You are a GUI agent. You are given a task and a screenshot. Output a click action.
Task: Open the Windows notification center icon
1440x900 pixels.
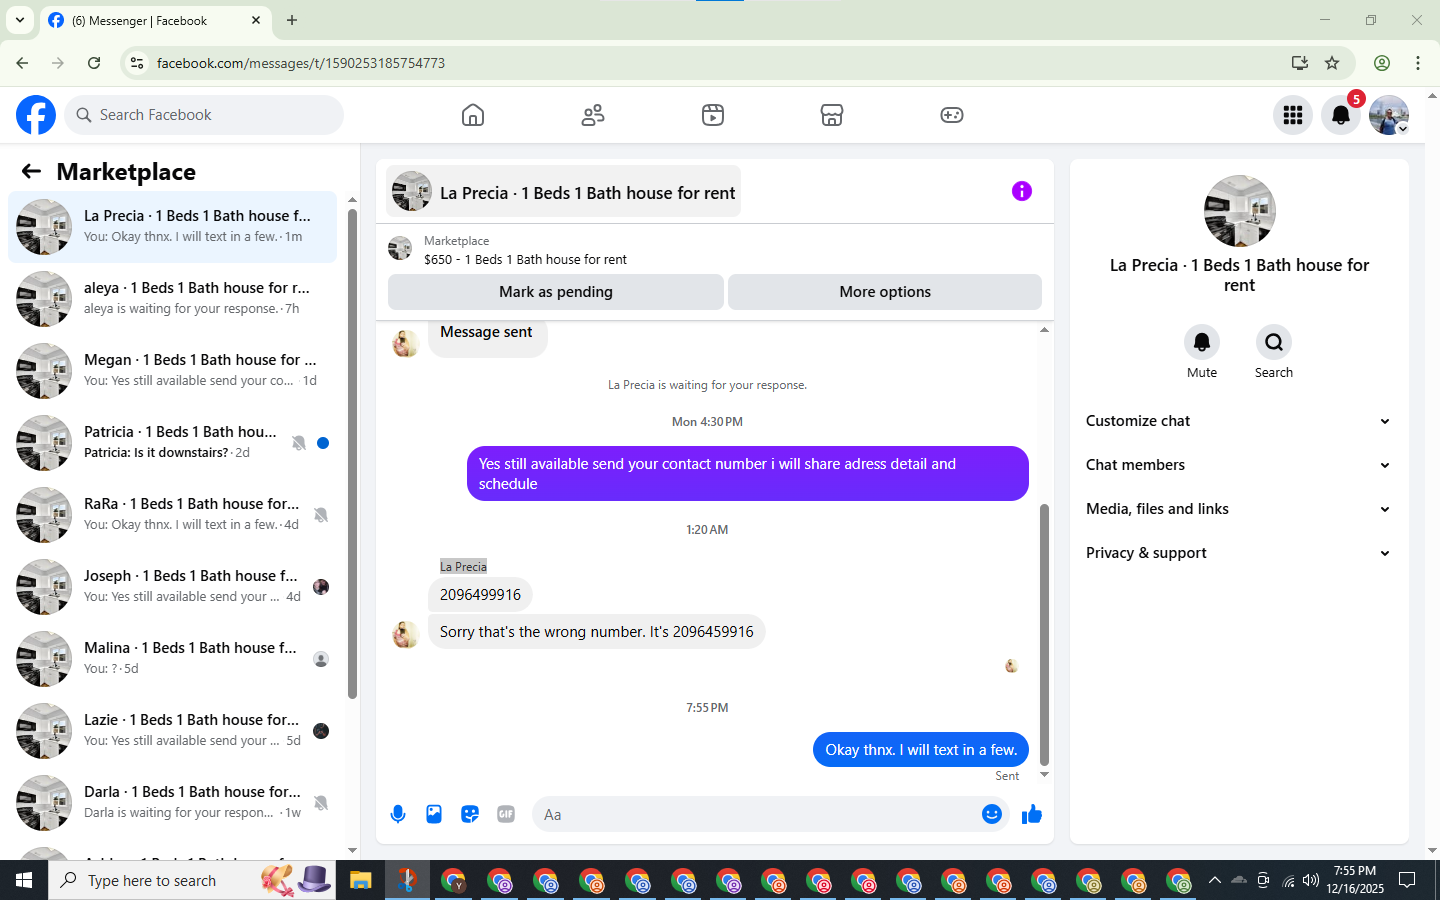pos(1407,880)
